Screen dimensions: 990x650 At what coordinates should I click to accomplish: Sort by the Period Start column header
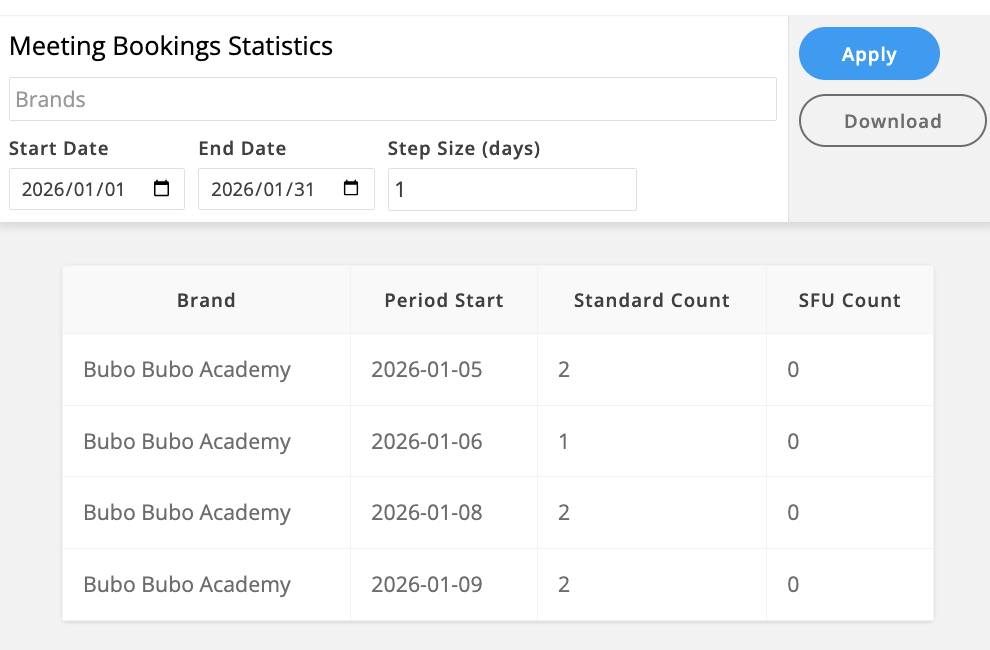(x=444, y=300)
